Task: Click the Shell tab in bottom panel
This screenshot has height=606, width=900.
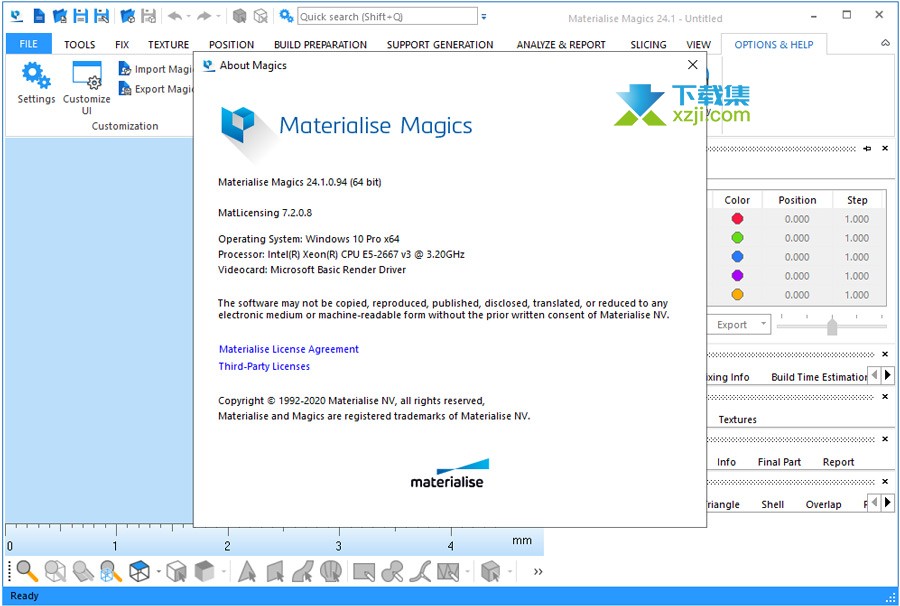Action: [x=772, y=504]
